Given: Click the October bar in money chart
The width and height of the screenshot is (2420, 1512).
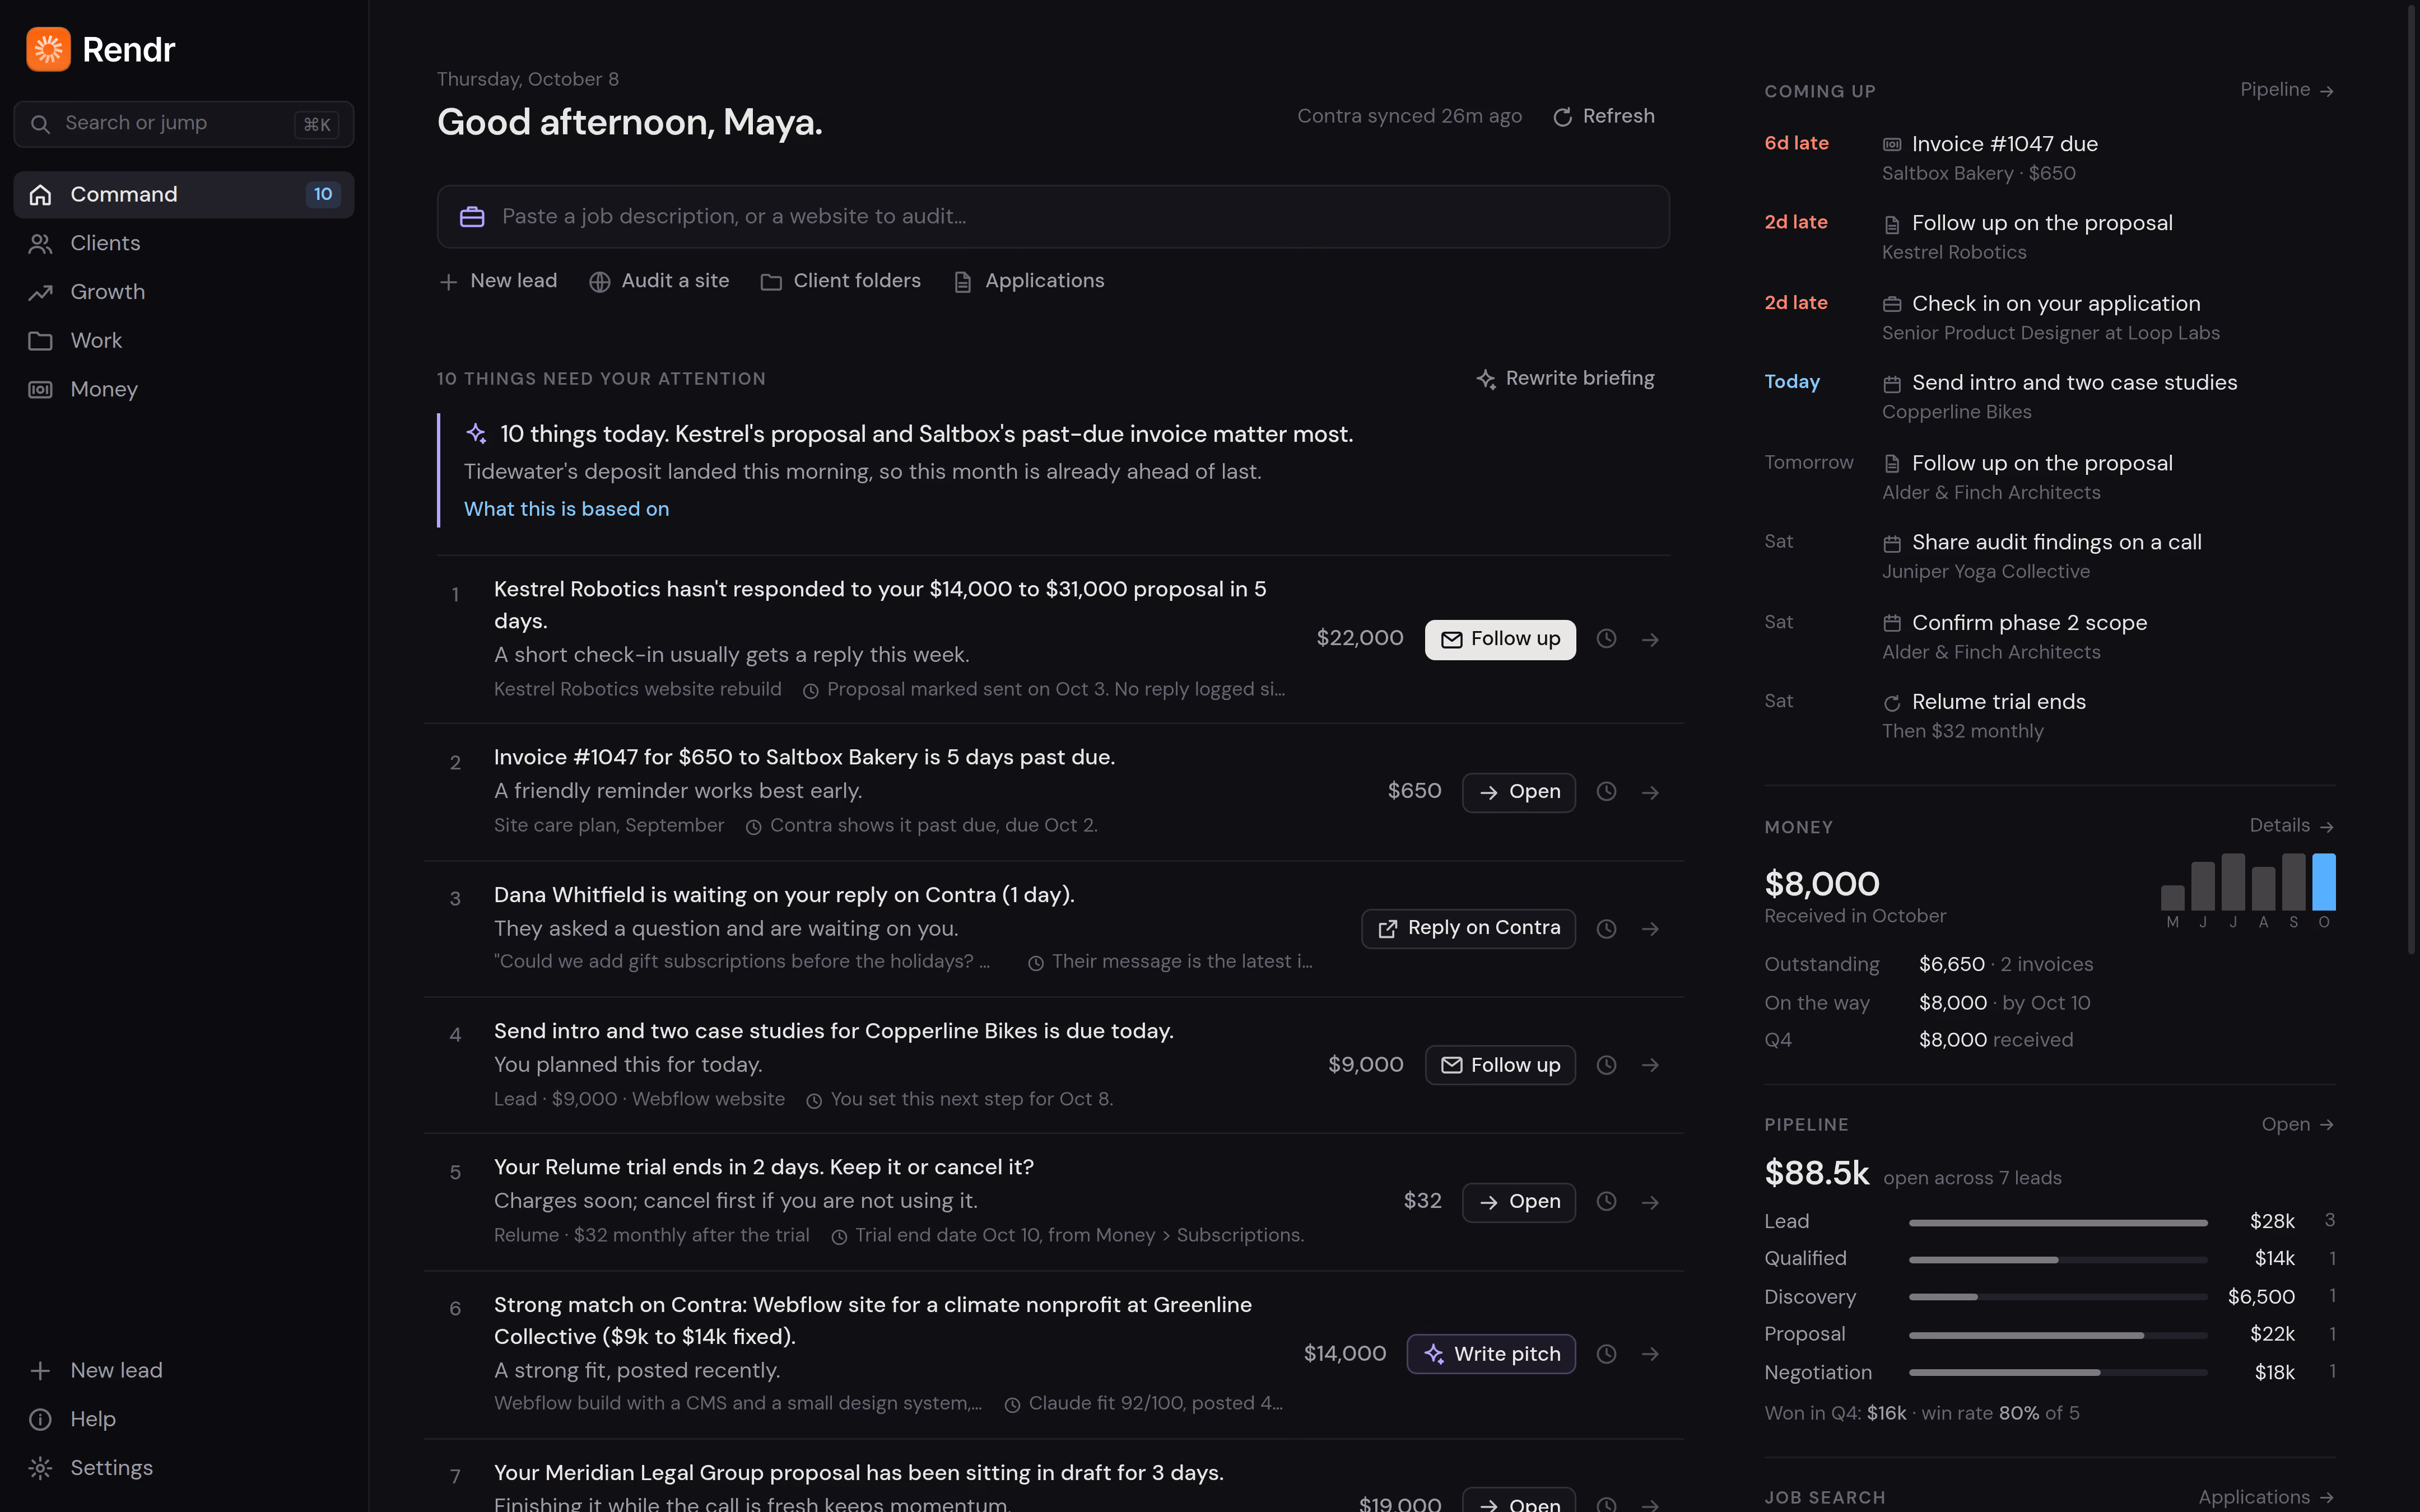Looking at the screenshot, I should pyautogui.click(x=2324, y=882).
